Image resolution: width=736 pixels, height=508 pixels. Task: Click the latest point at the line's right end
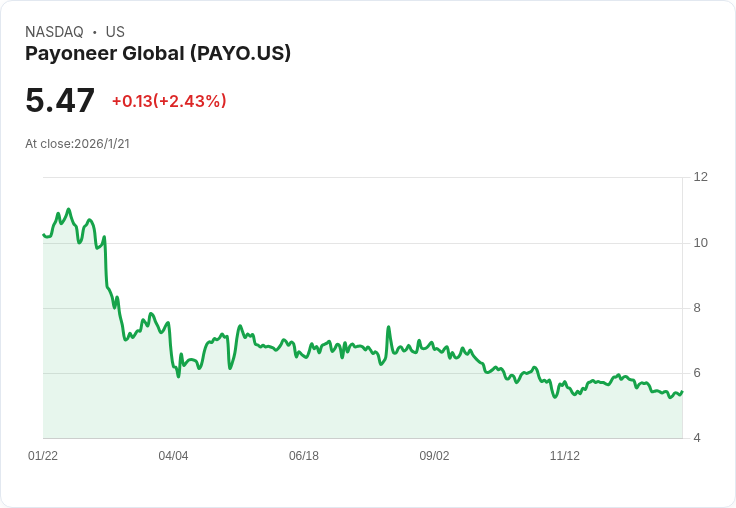682,391
